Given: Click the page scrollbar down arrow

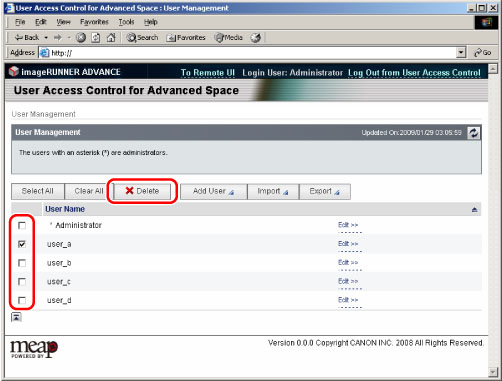Looking at the screenshot, I should click(x=493, y=371).
